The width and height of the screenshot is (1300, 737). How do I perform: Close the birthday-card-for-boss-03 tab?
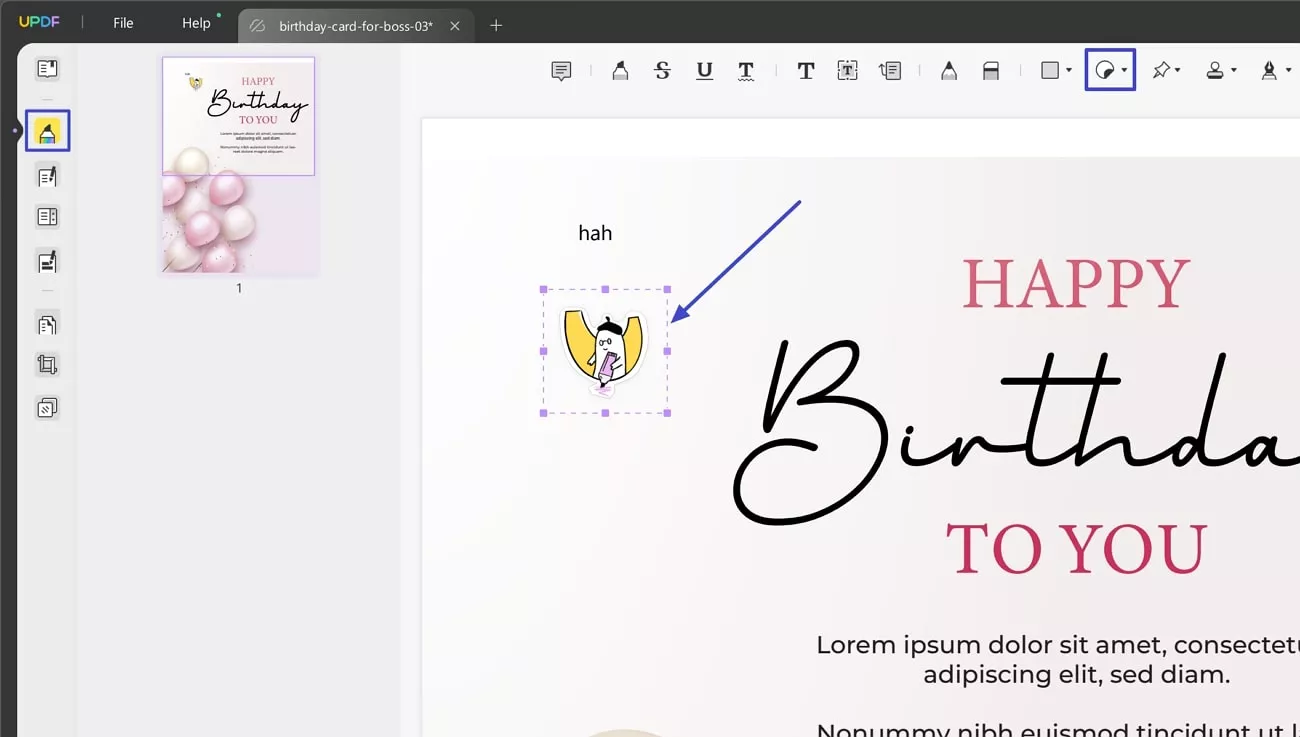tap(455, 26)
